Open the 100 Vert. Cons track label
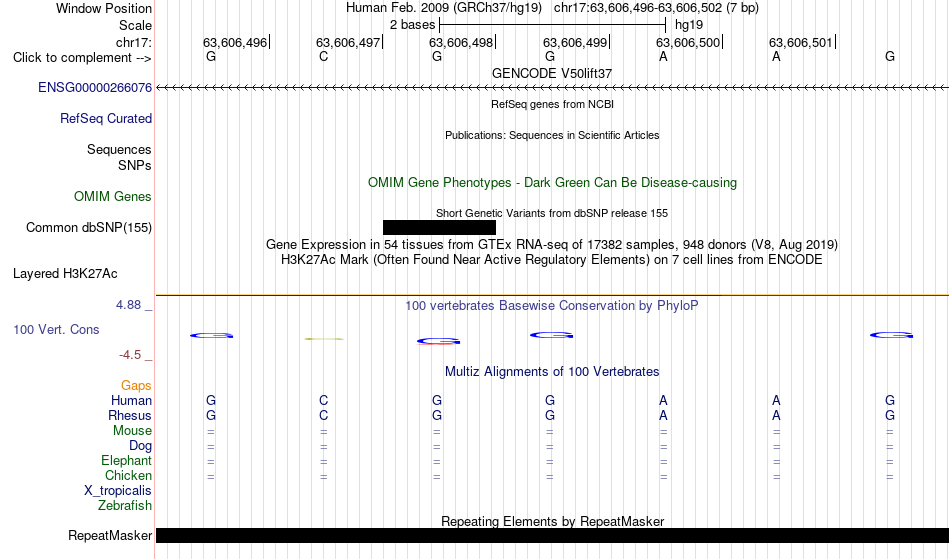Viewport: 950px width, 559px height. tap(56, 329)
